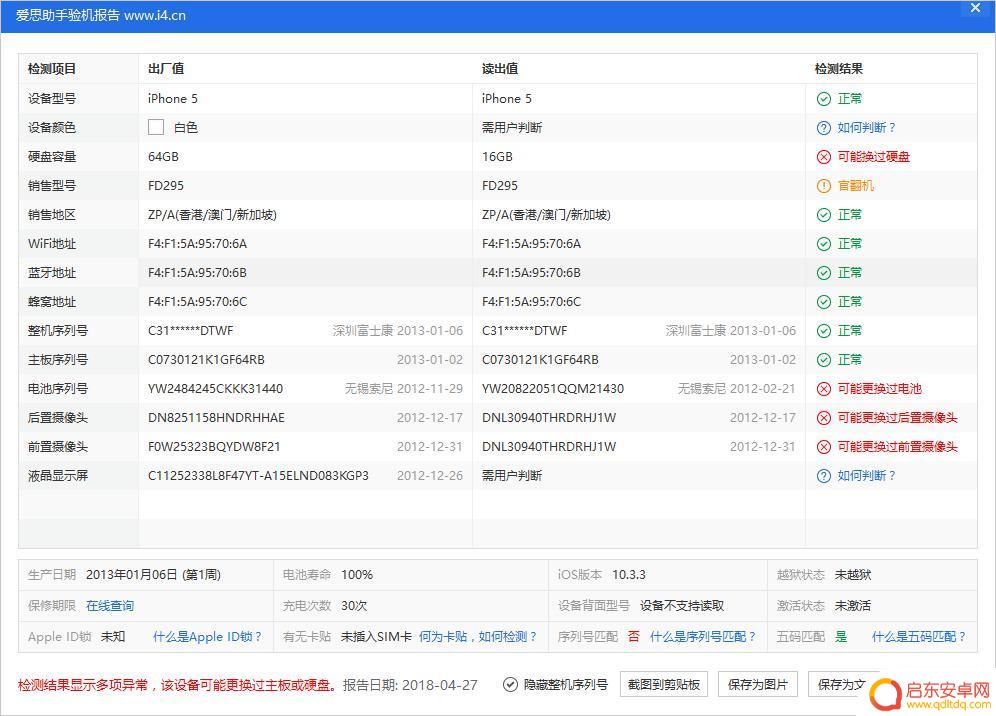996x716 pixels.
Task: Click question mark icon in 液晶显示屏 row
Action: [823, 476]
